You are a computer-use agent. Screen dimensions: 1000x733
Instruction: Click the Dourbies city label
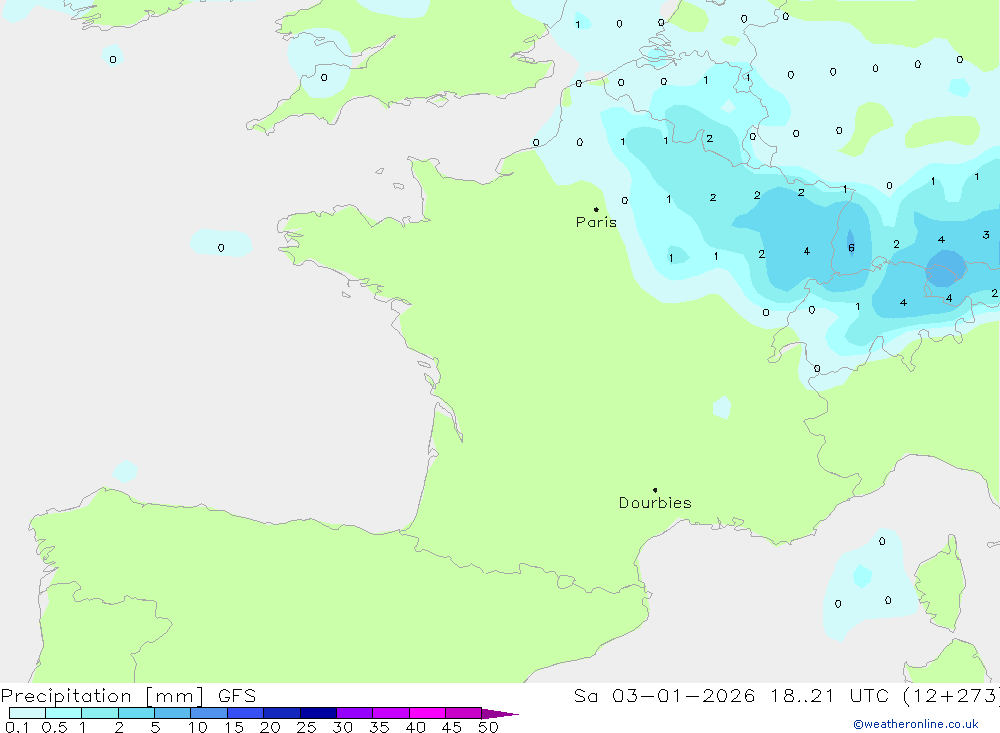(x=655, y=503)
